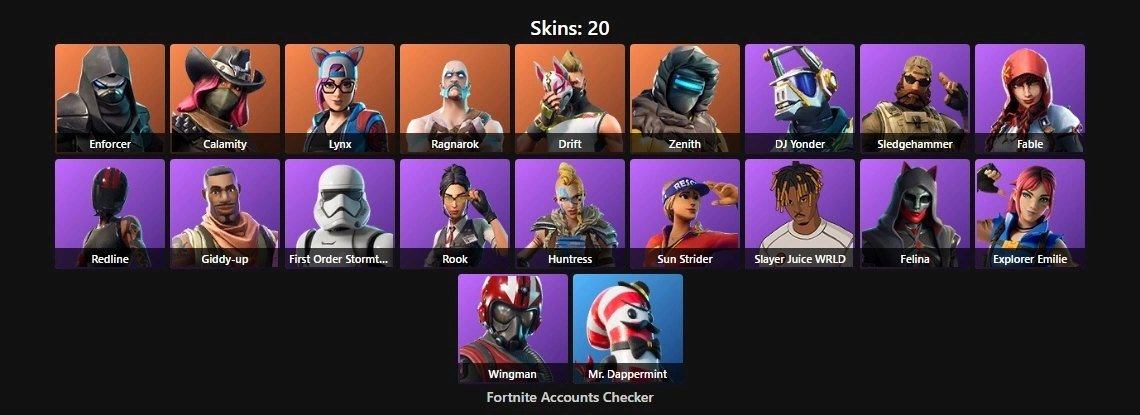Image resolution: width=1140 pixels, height=415 pixels.
Task: Choose the Mr. Dappermint skin tile
Action: click(x=627, y=329)
